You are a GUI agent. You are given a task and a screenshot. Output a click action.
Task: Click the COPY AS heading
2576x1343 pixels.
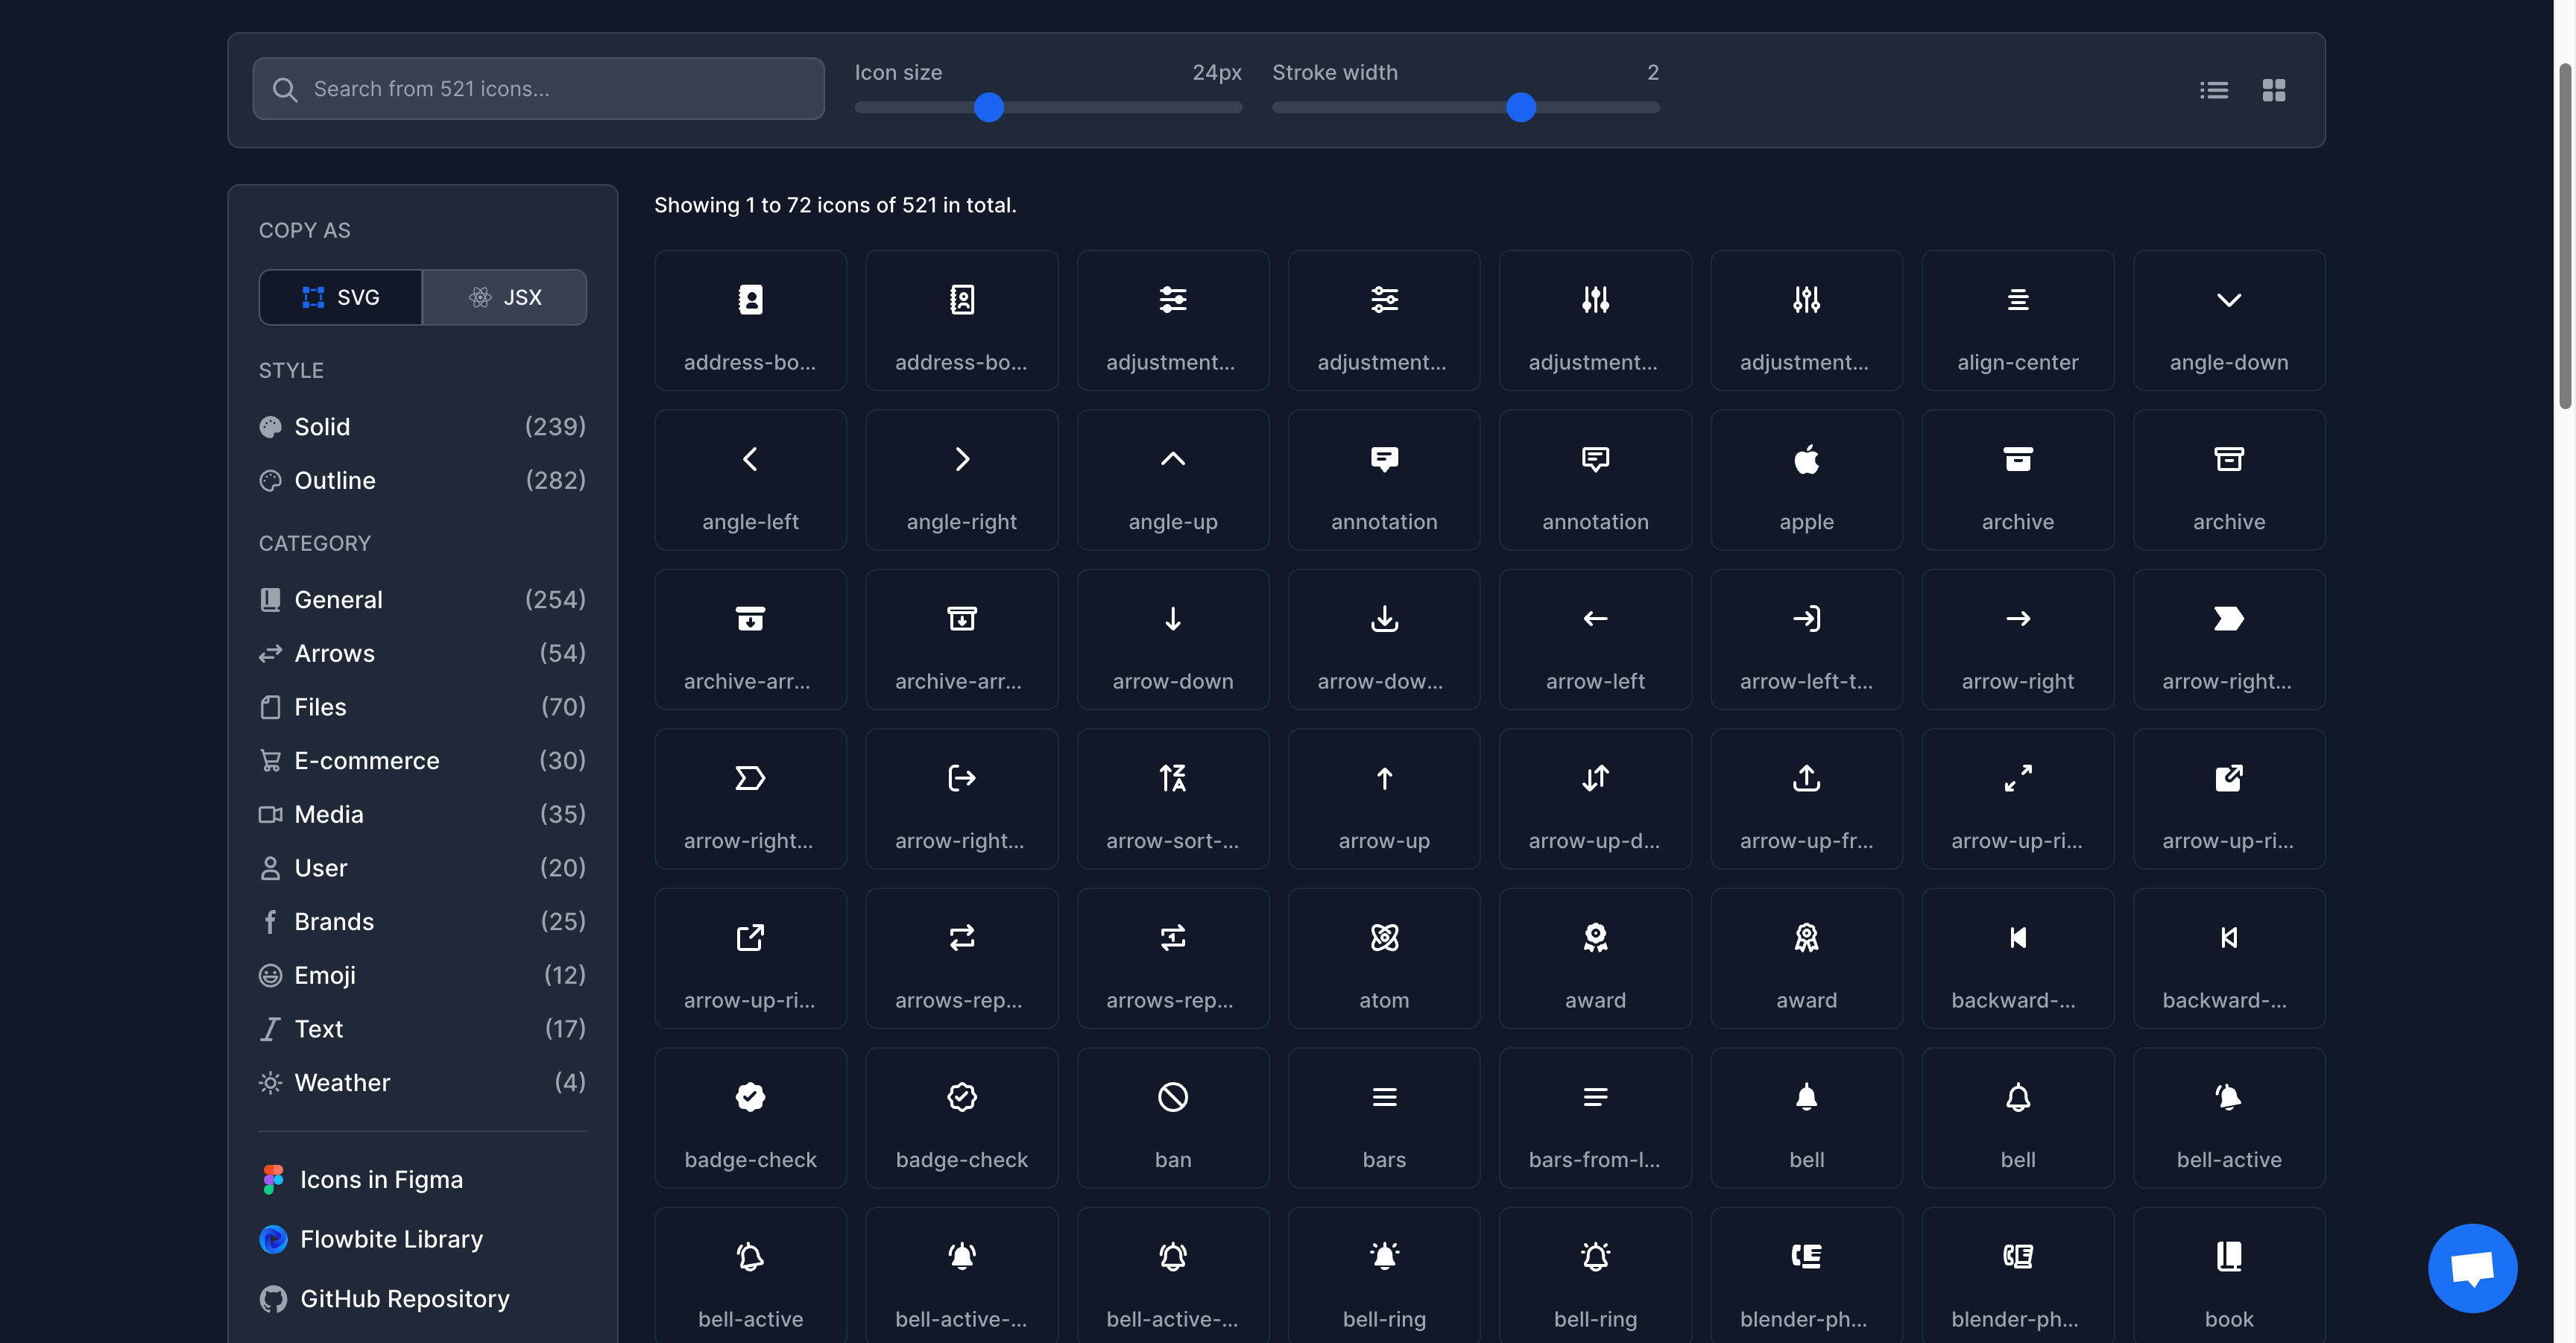[x=305, y=230]
